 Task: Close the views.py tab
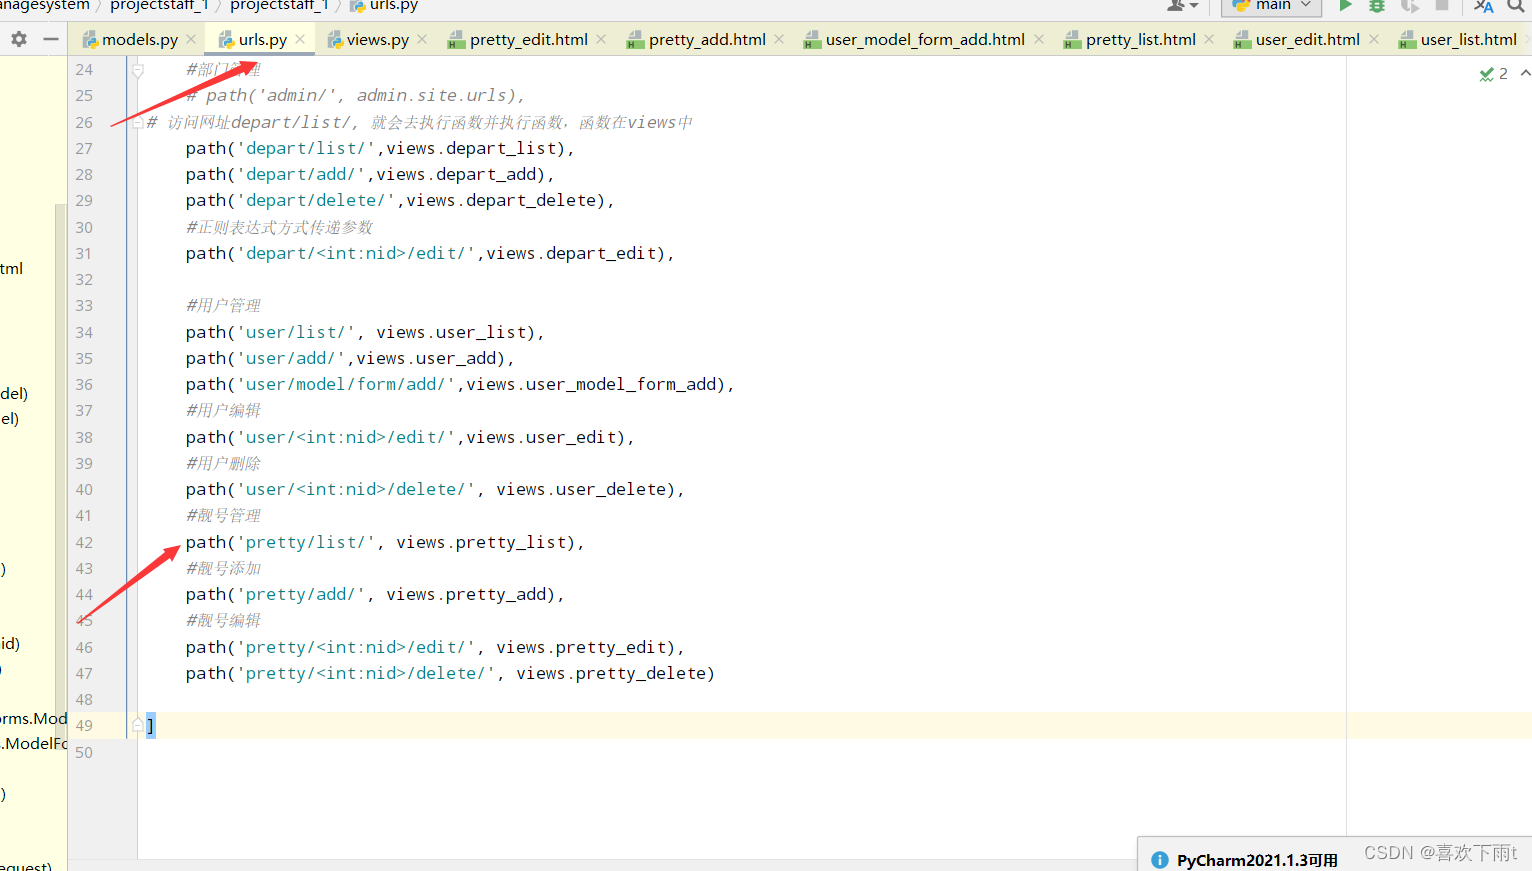pos(422,39)
